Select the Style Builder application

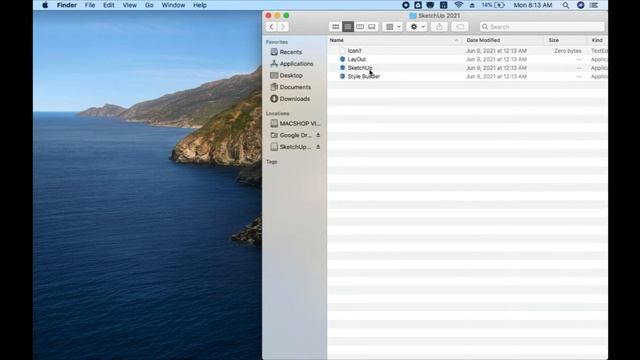pyautogui.click(x=467, y=76)
